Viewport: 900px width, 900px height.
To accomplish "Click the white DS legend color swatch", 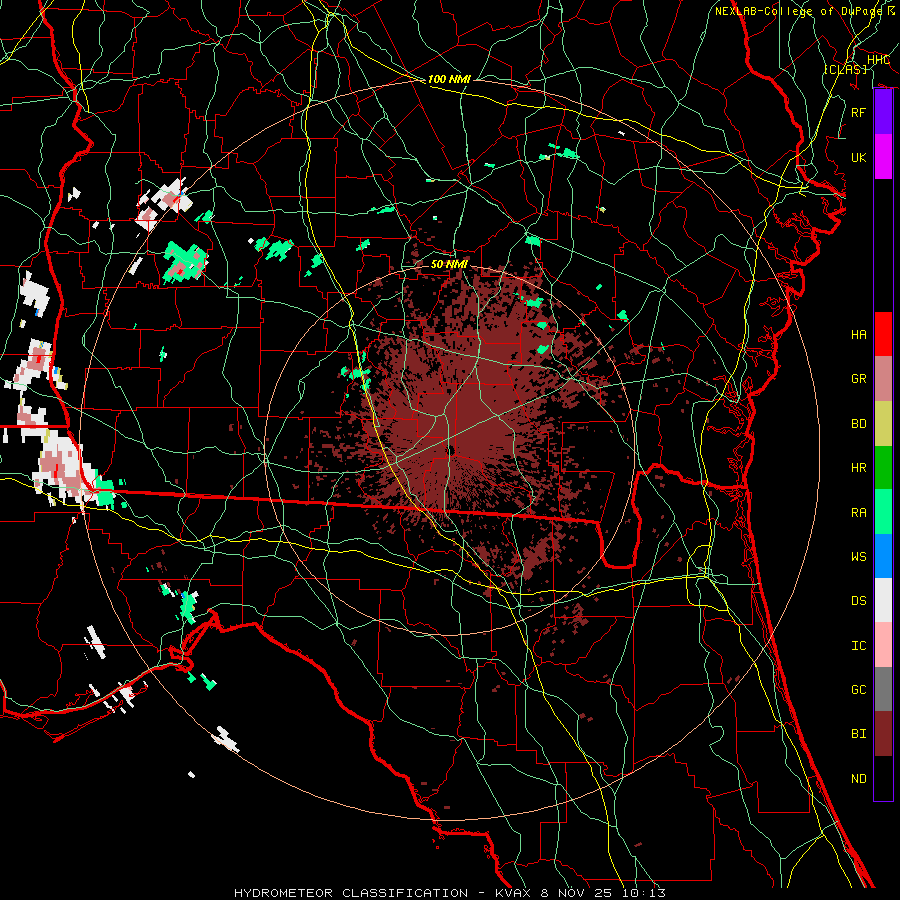I will [x=883, y=600].
